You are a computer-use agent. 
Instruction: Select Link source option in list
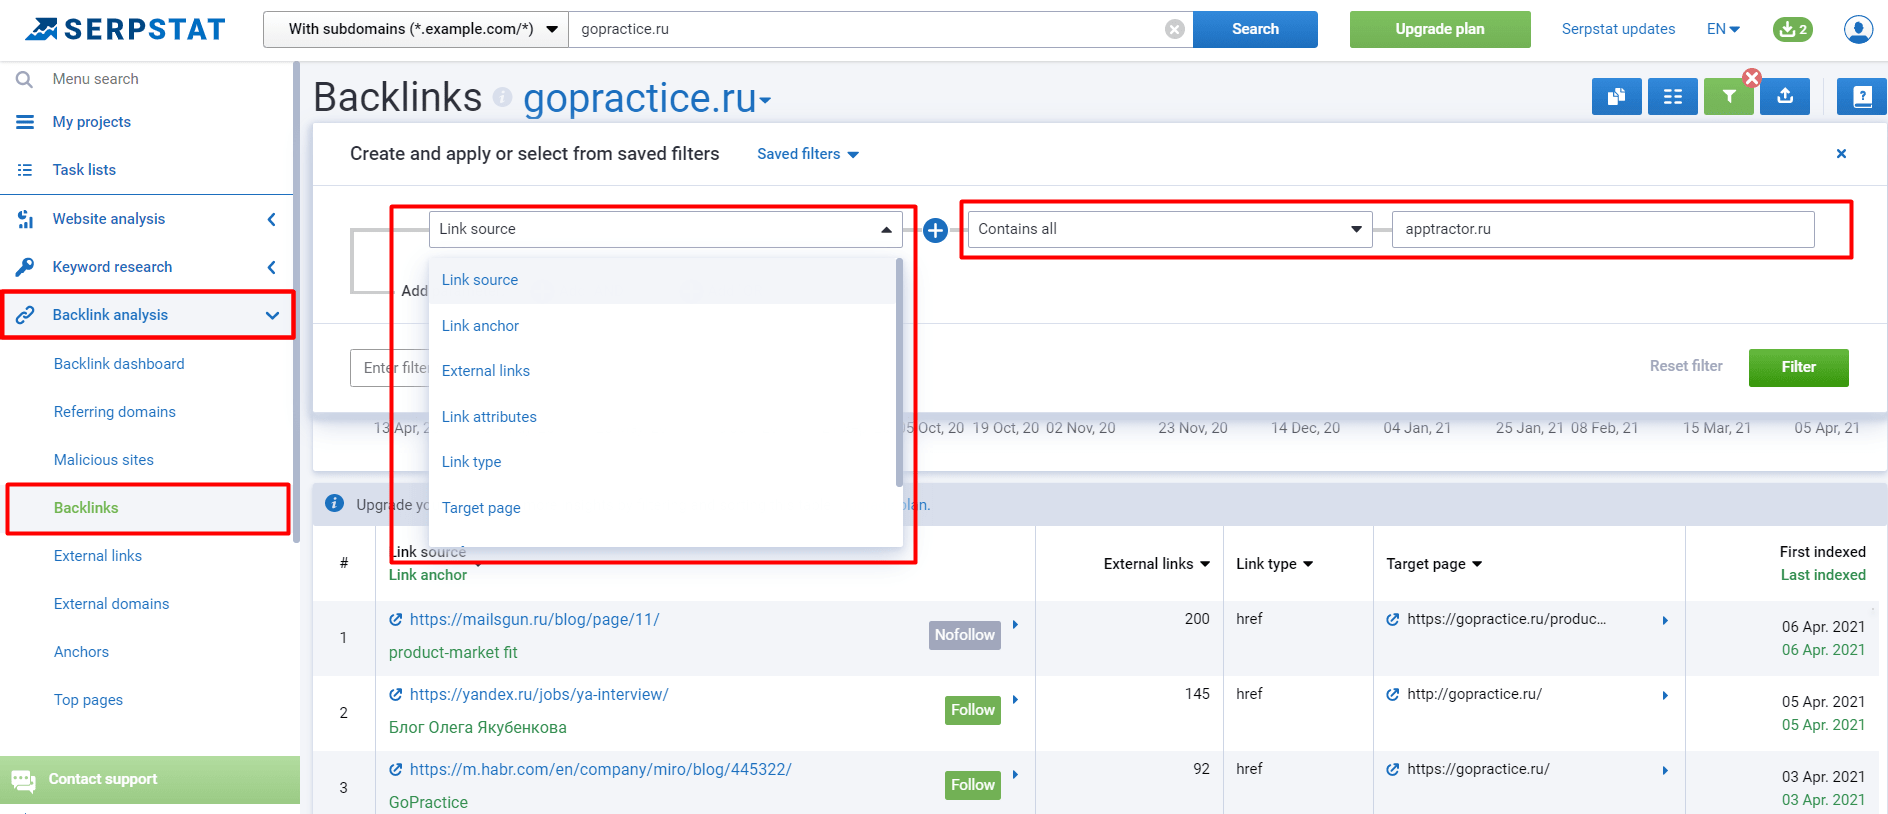[662, 280]
